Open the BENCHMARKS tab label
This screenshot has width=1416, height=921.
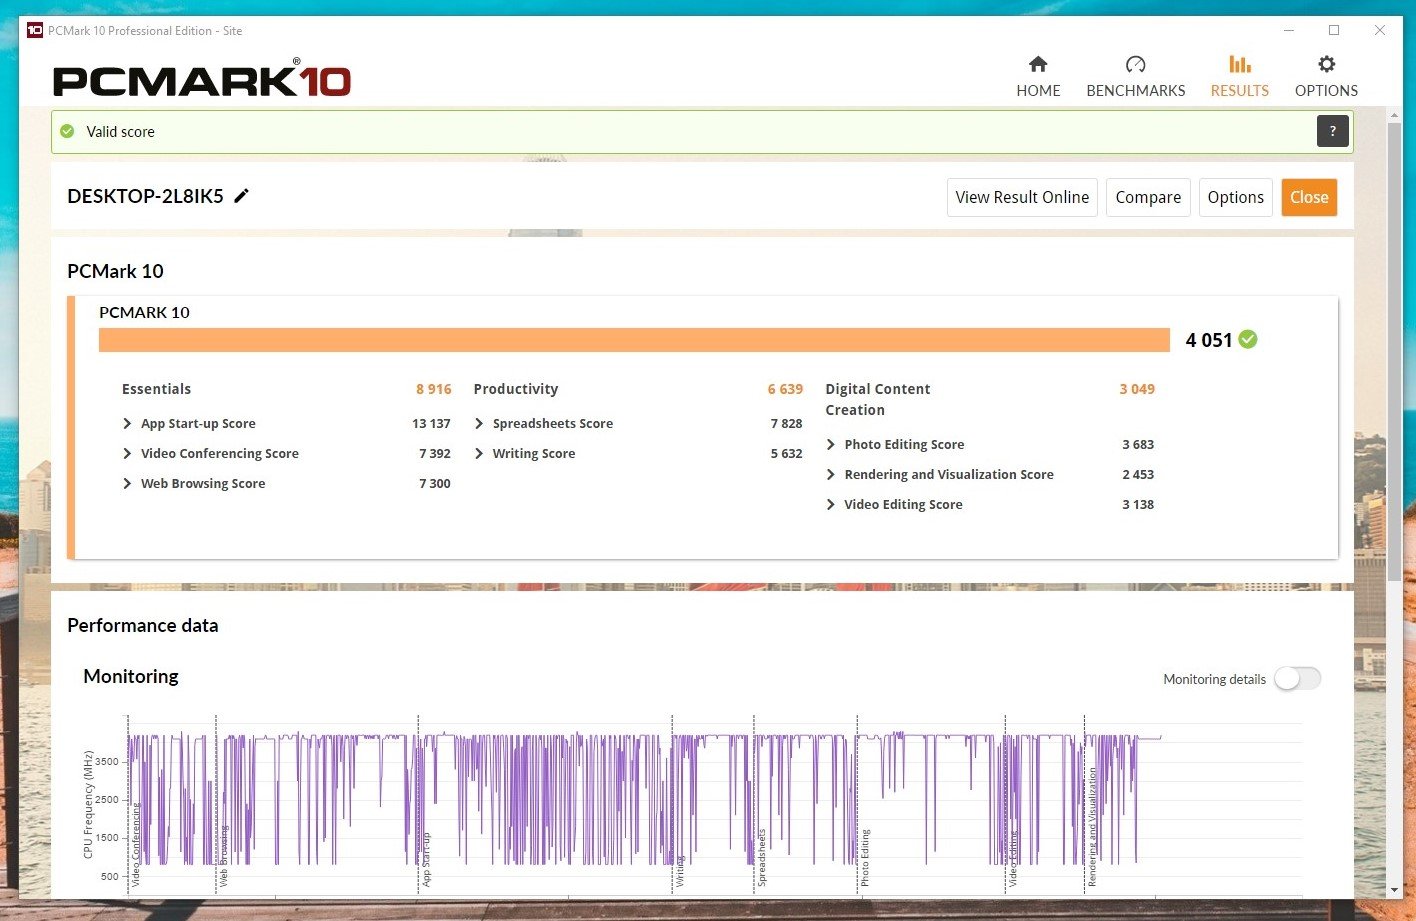[x=1136, y=90]
